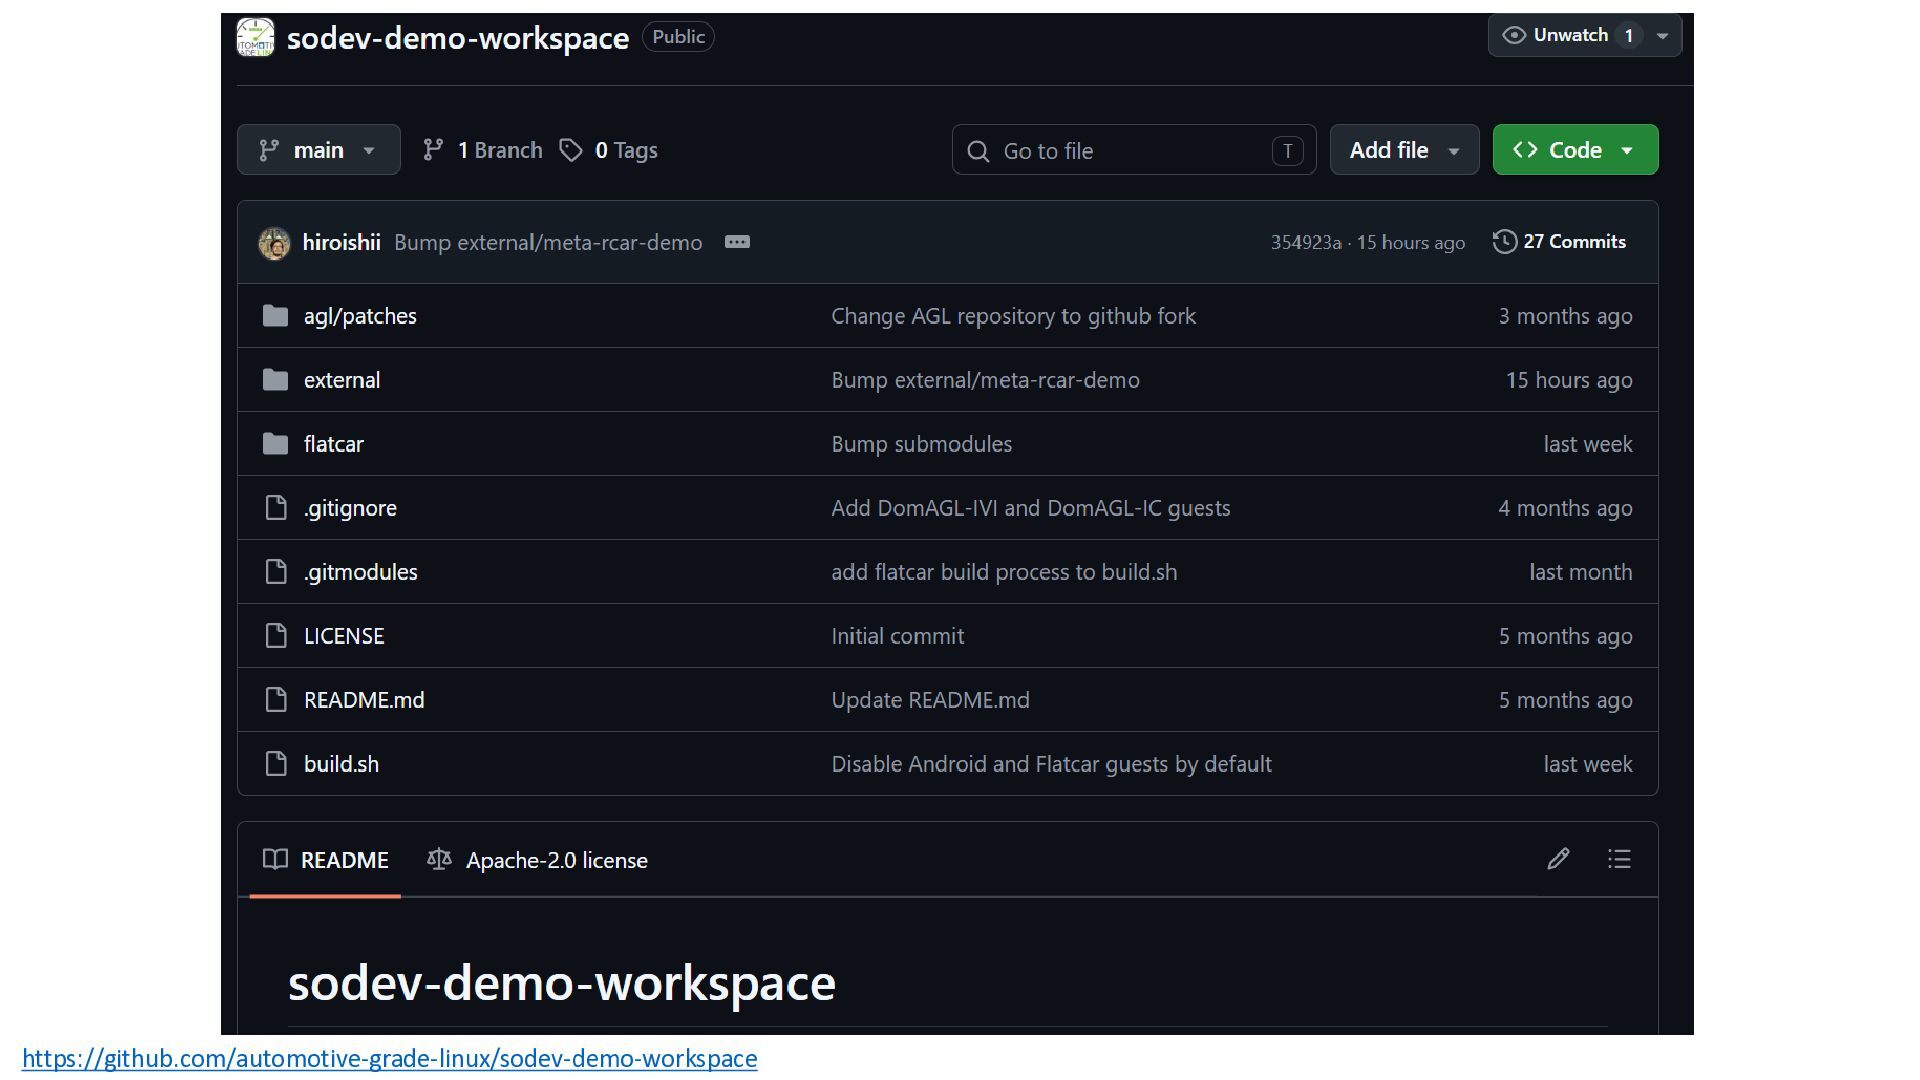Screen dimensions: 1920x1080
Task: Click the external folder icon
Action: click(275, 380)
